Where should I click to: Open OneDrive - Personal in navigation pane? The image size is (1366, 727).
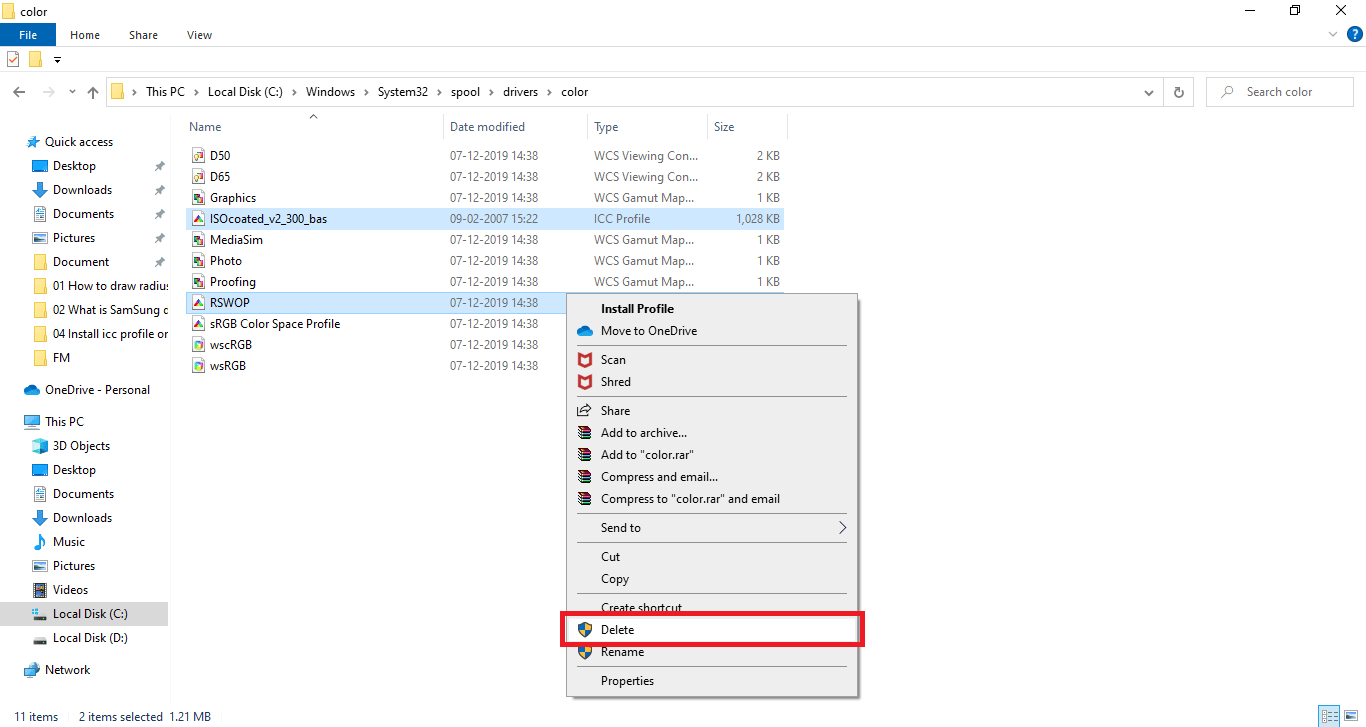(x=97, y=390)
